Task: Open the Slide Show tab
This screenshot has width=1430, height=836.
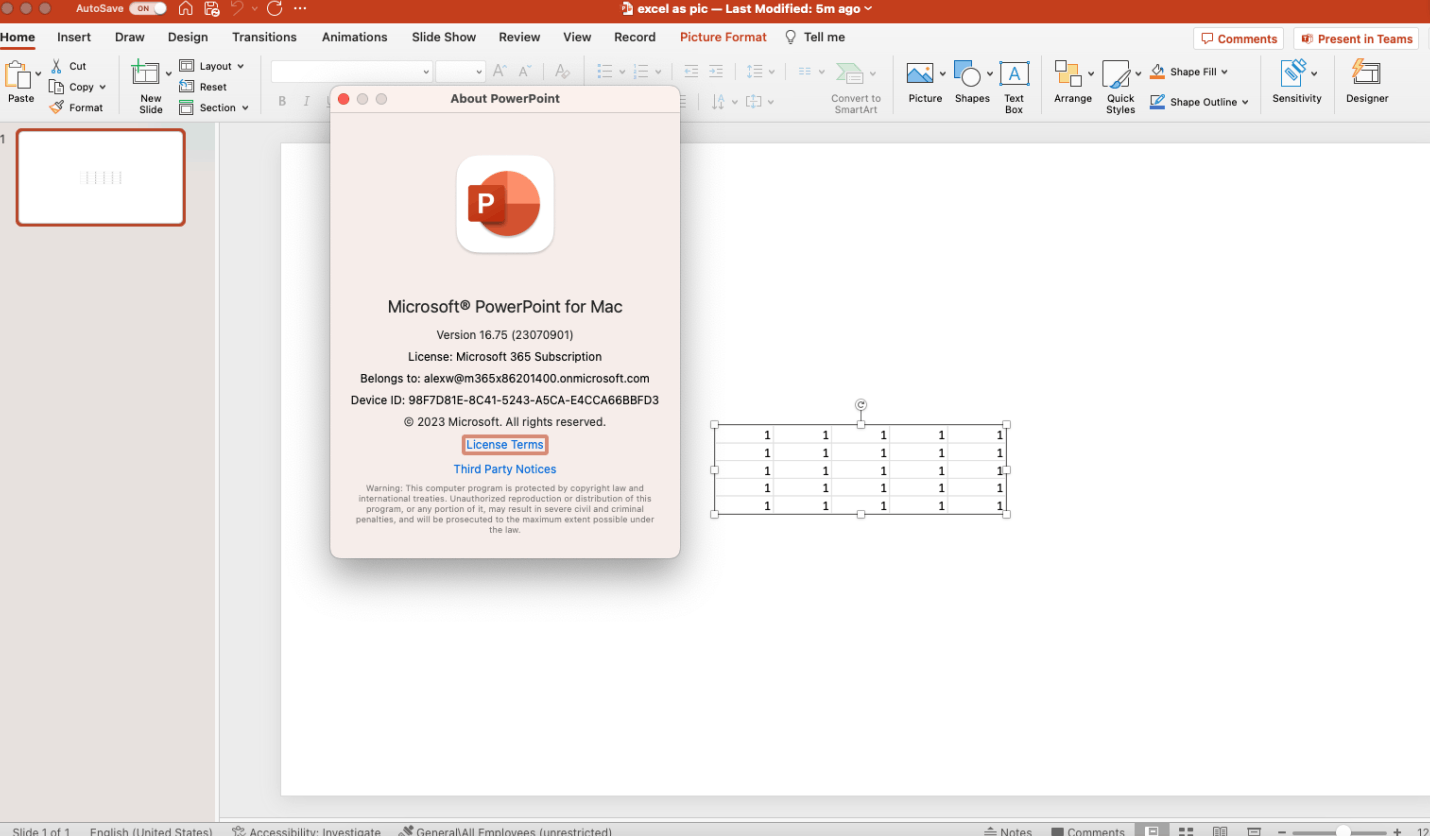Action: tap(444, 37)
